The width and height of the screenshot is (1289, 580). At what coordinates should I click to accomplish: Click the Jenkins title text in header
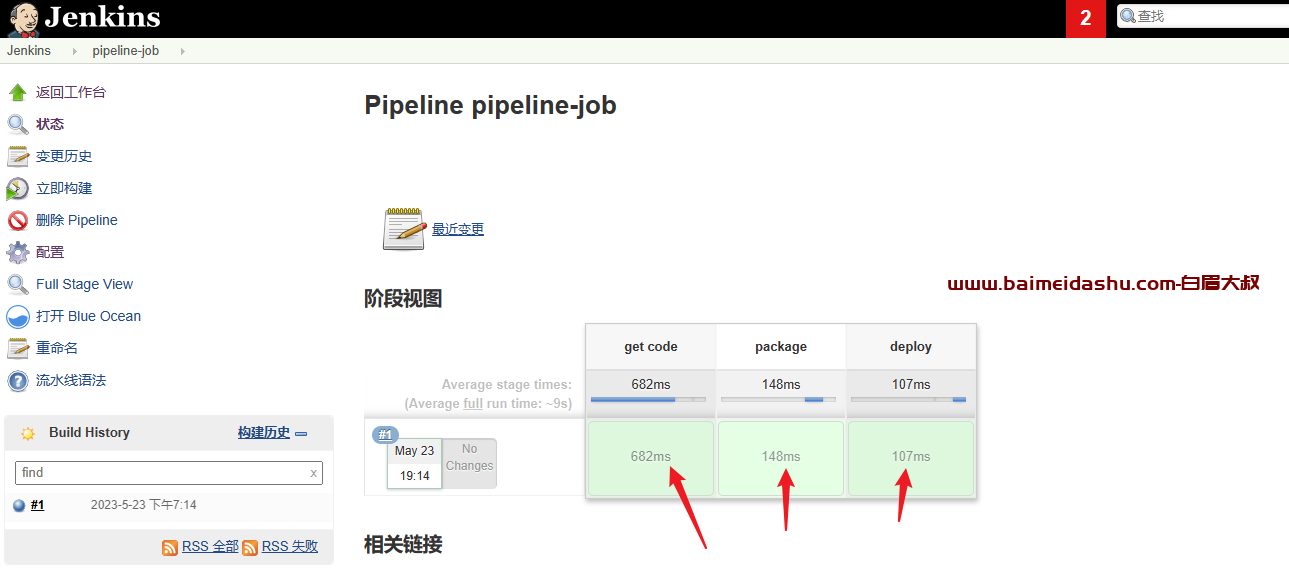pos(103,18)
